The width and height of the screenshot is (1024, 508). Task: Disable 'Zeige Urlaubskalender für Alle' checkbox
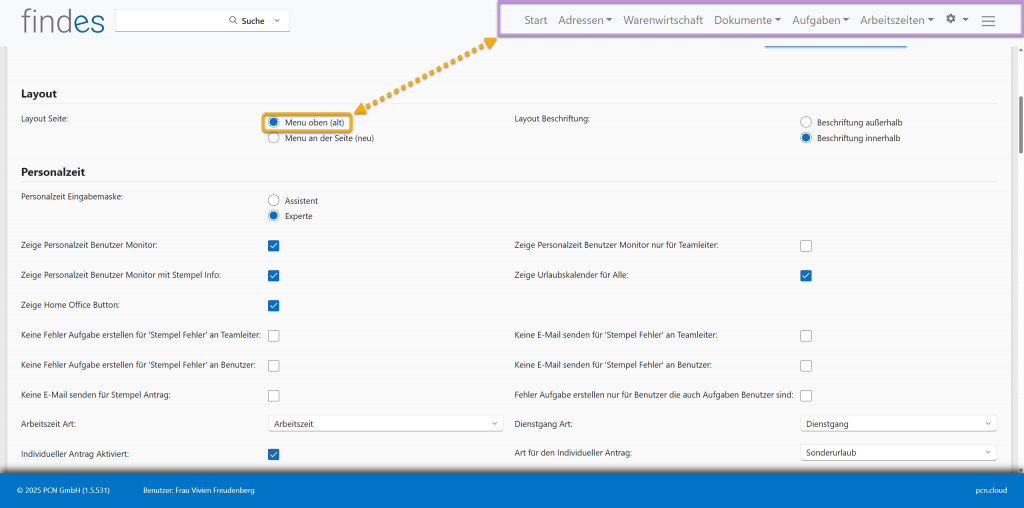point(806,275)
